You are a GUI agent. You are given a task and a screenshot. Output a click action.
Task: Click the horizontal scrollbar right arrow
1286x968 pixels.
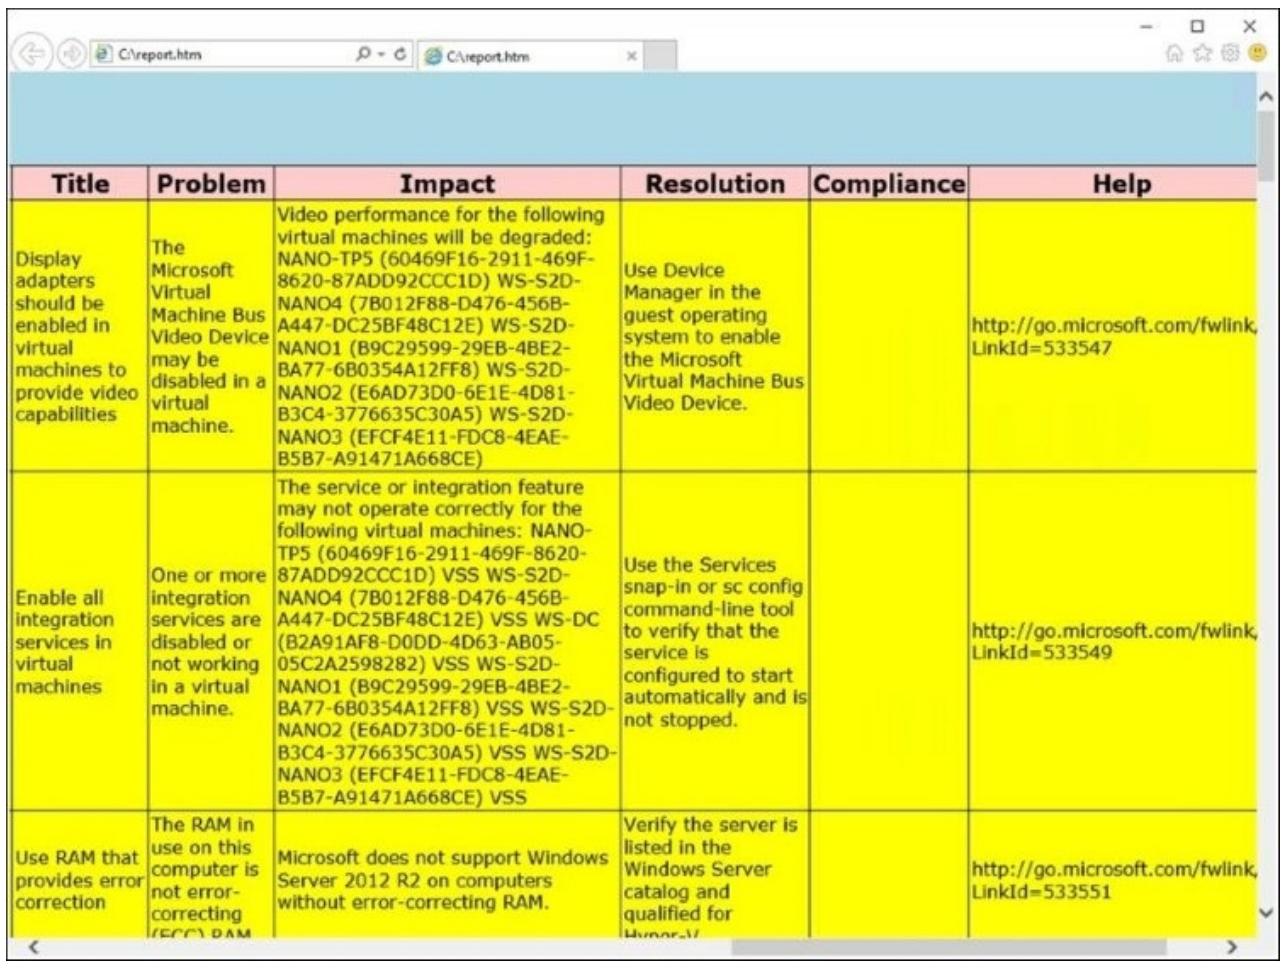1232,946
